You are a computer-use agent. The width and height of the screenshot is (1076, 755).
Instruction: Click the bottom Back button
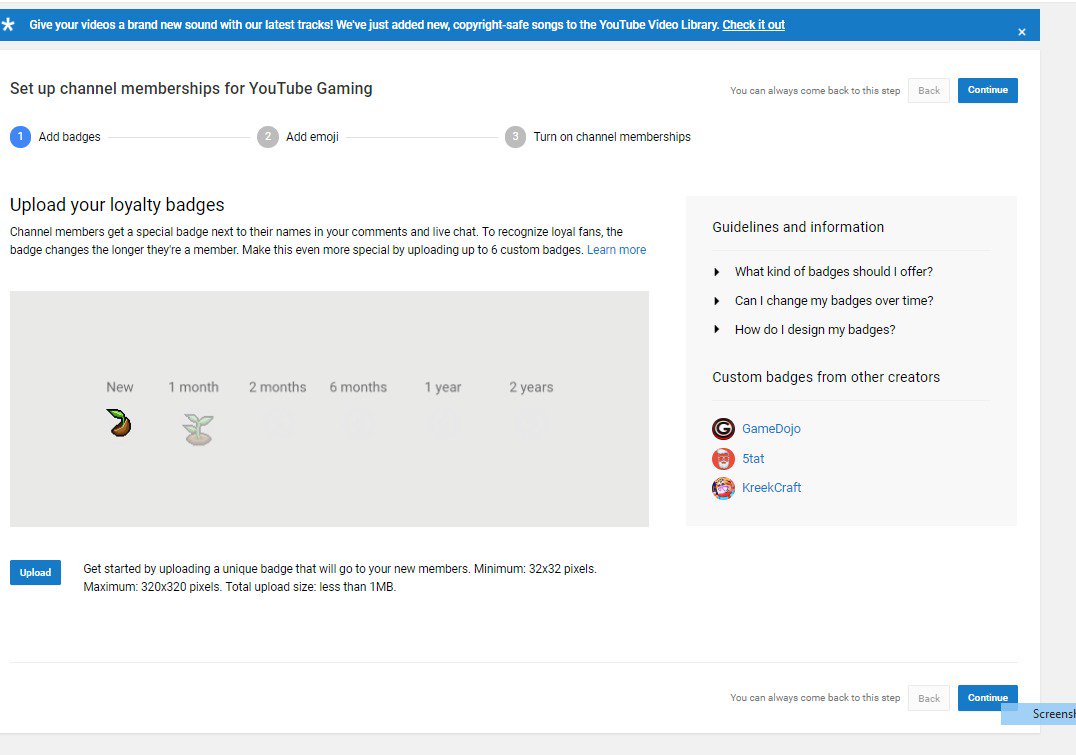tap(928, 698)
